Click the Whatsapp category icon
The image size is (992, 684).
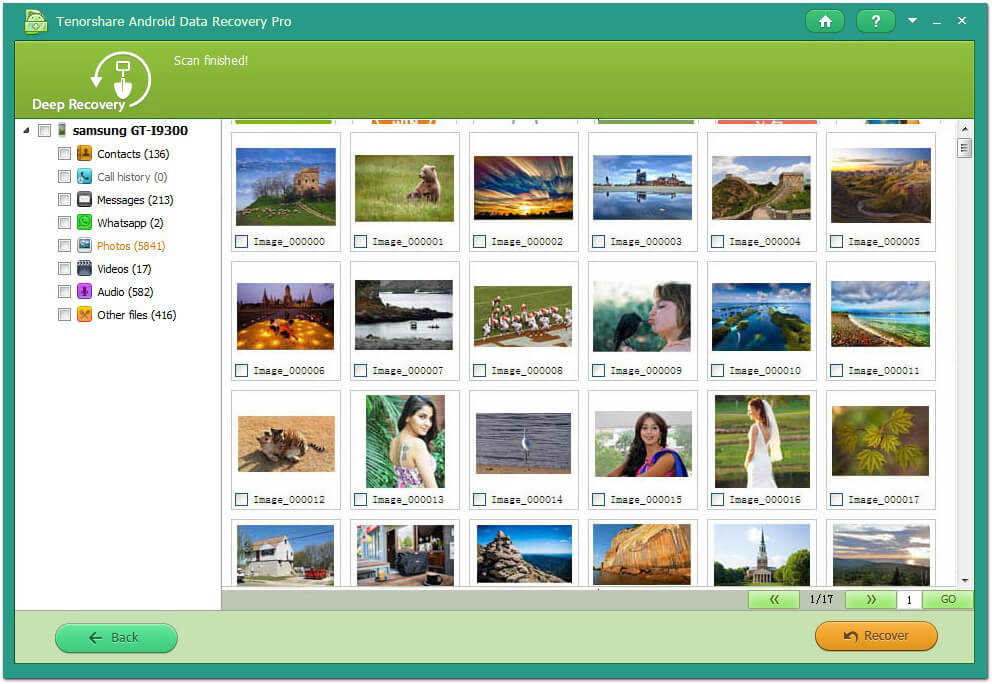pos(84,223)
